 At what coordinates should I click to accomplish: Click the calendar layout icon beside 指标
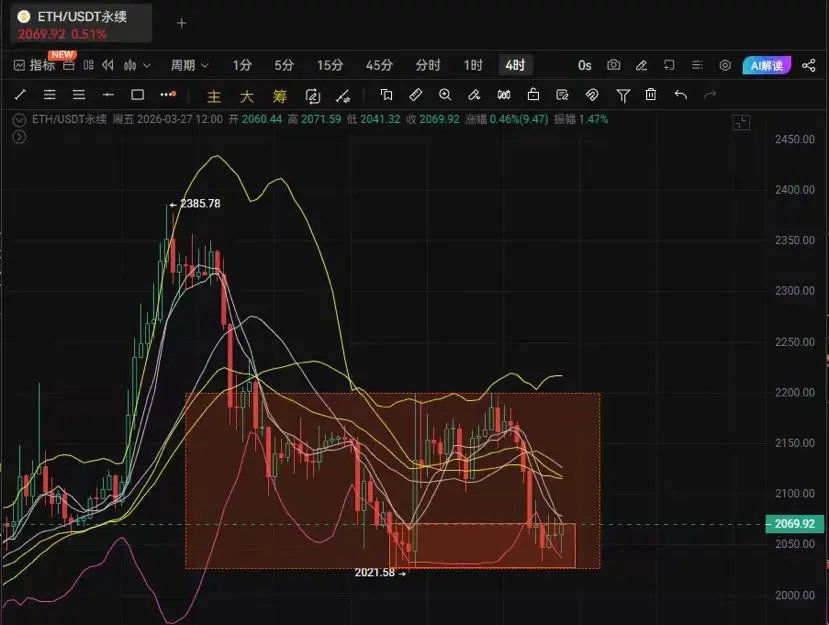(69, 65)
